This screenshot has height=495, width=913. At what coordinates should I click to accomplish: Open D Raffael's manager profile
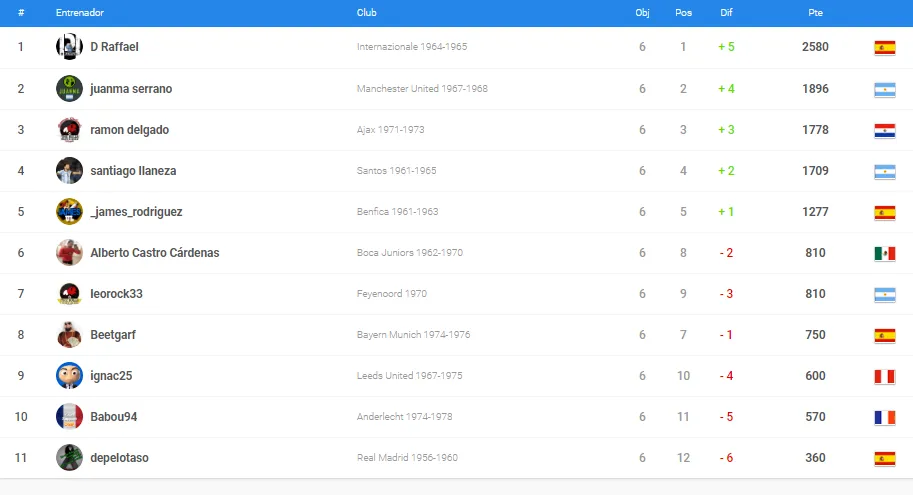click(x=114, y=47)
